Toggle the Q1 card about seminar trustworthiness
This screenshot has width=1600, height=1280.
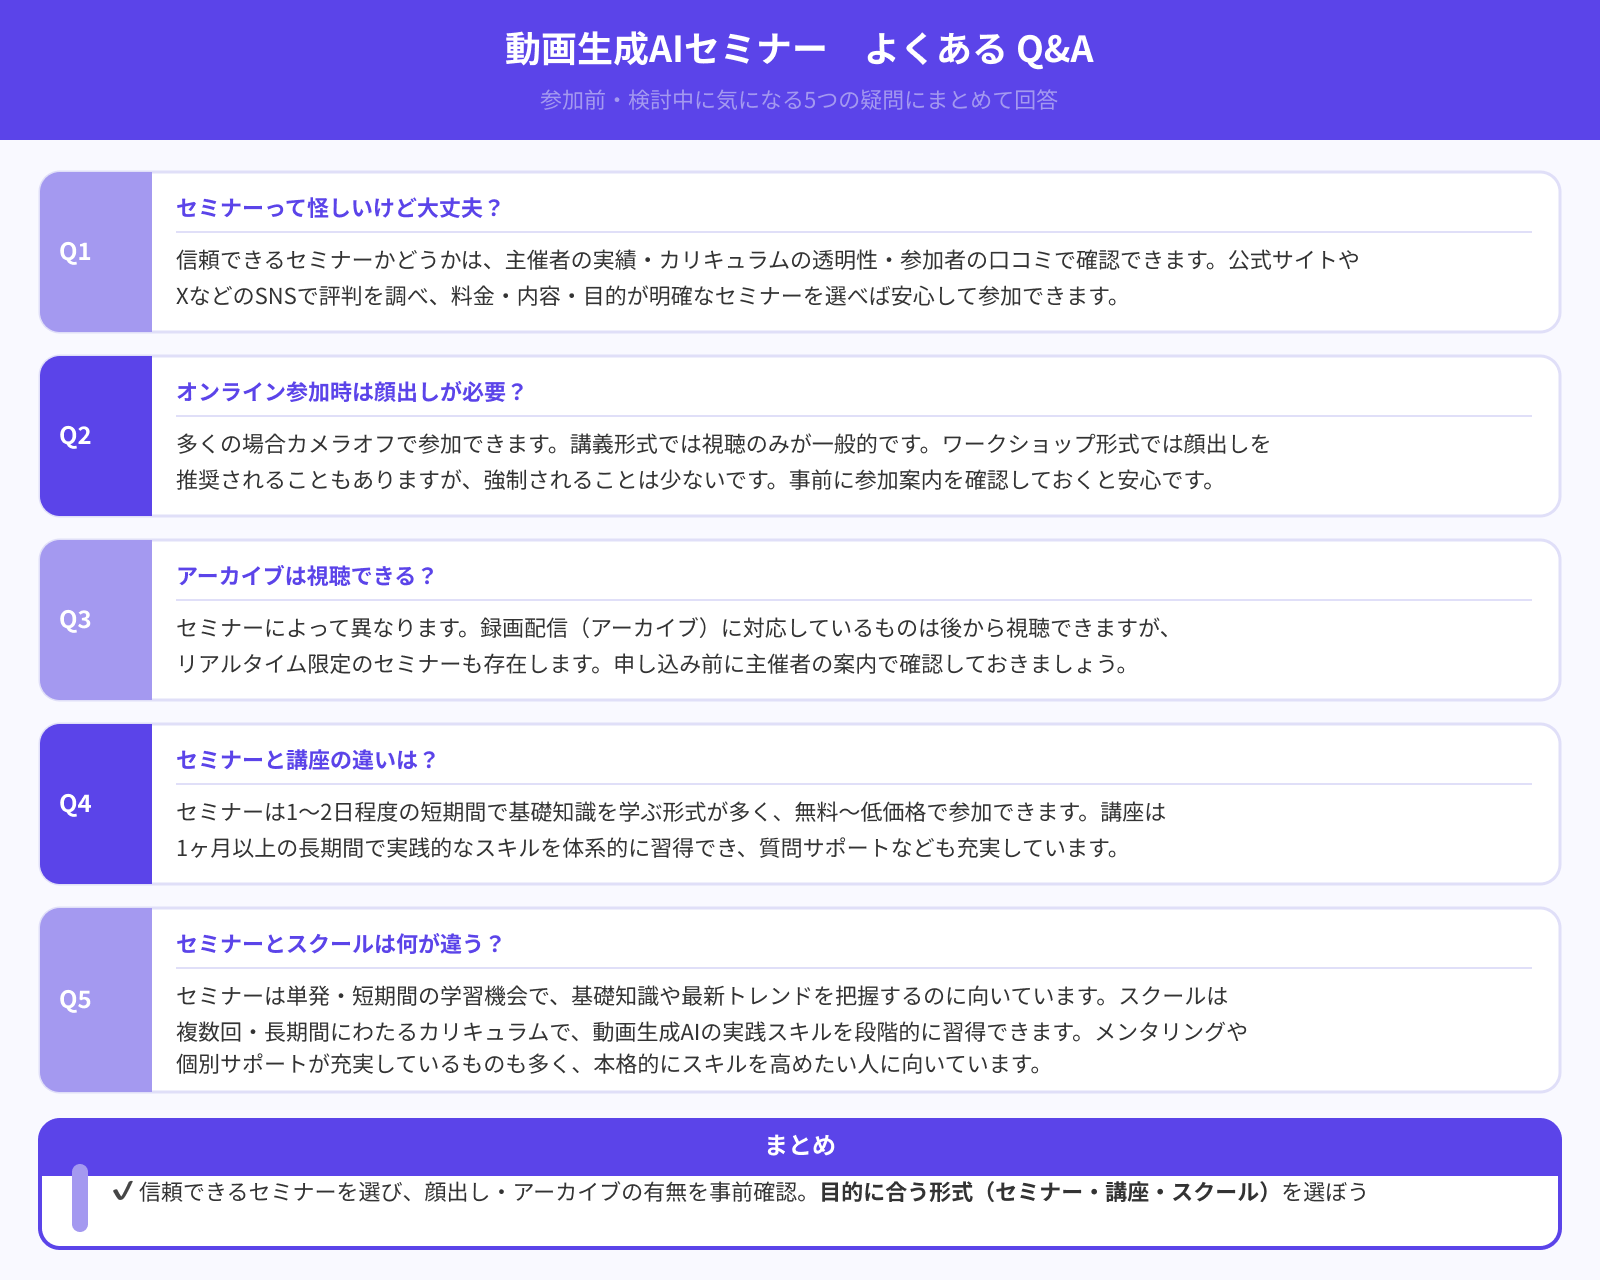coord(800,250)
